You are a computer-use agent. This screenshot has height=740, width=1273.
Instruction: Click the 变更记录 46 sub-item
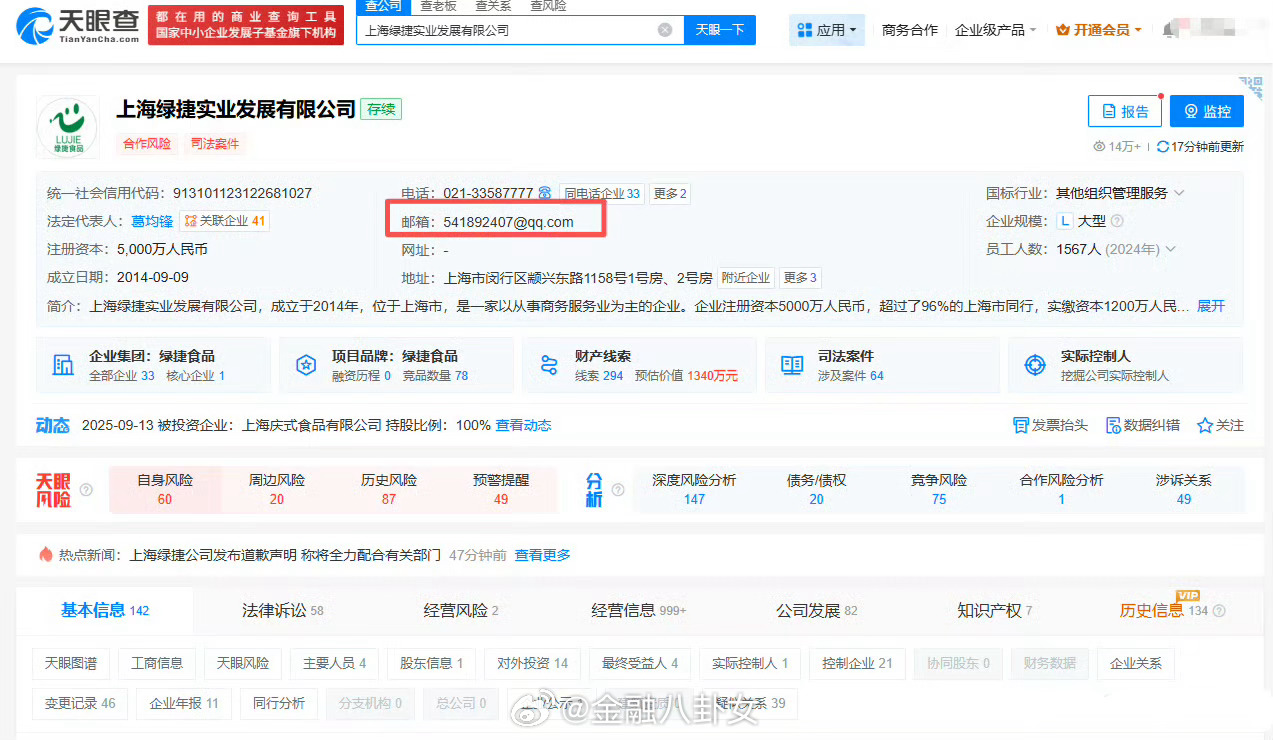(80, 703)
